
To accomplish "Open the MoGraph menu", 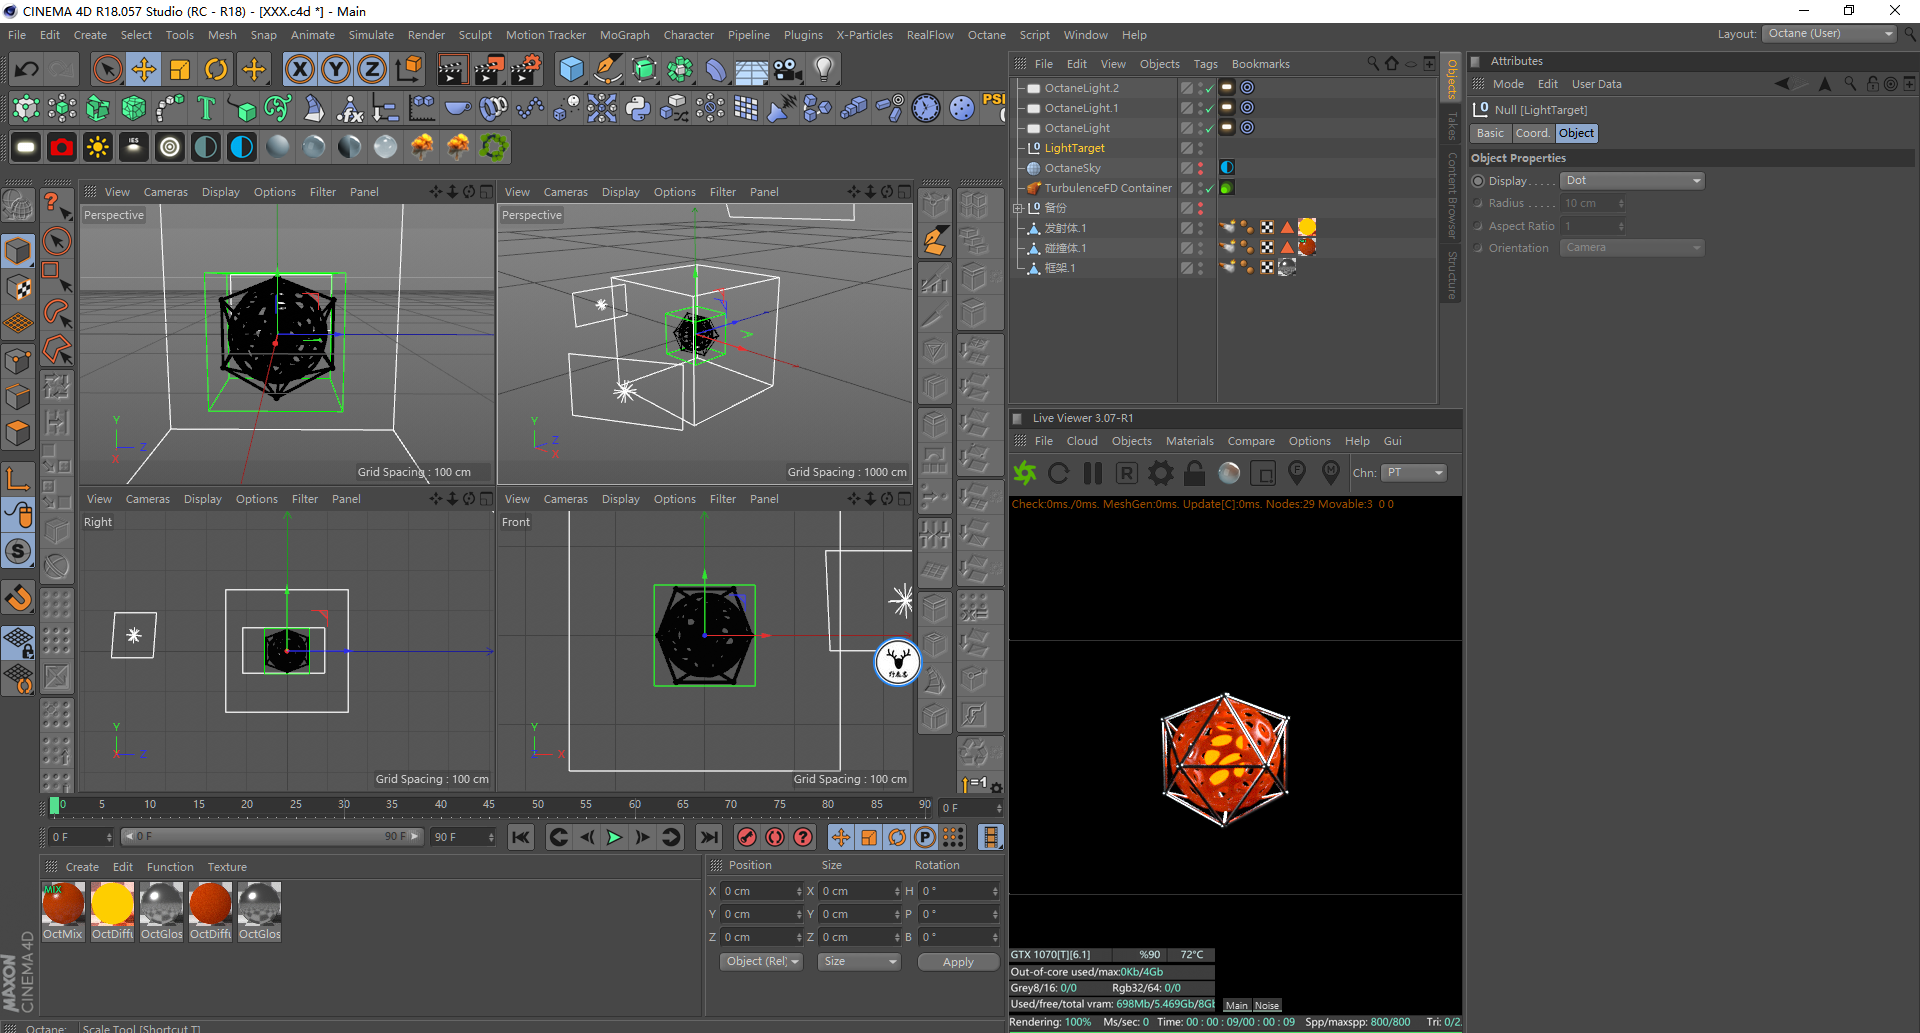I will tap(624, 35).
